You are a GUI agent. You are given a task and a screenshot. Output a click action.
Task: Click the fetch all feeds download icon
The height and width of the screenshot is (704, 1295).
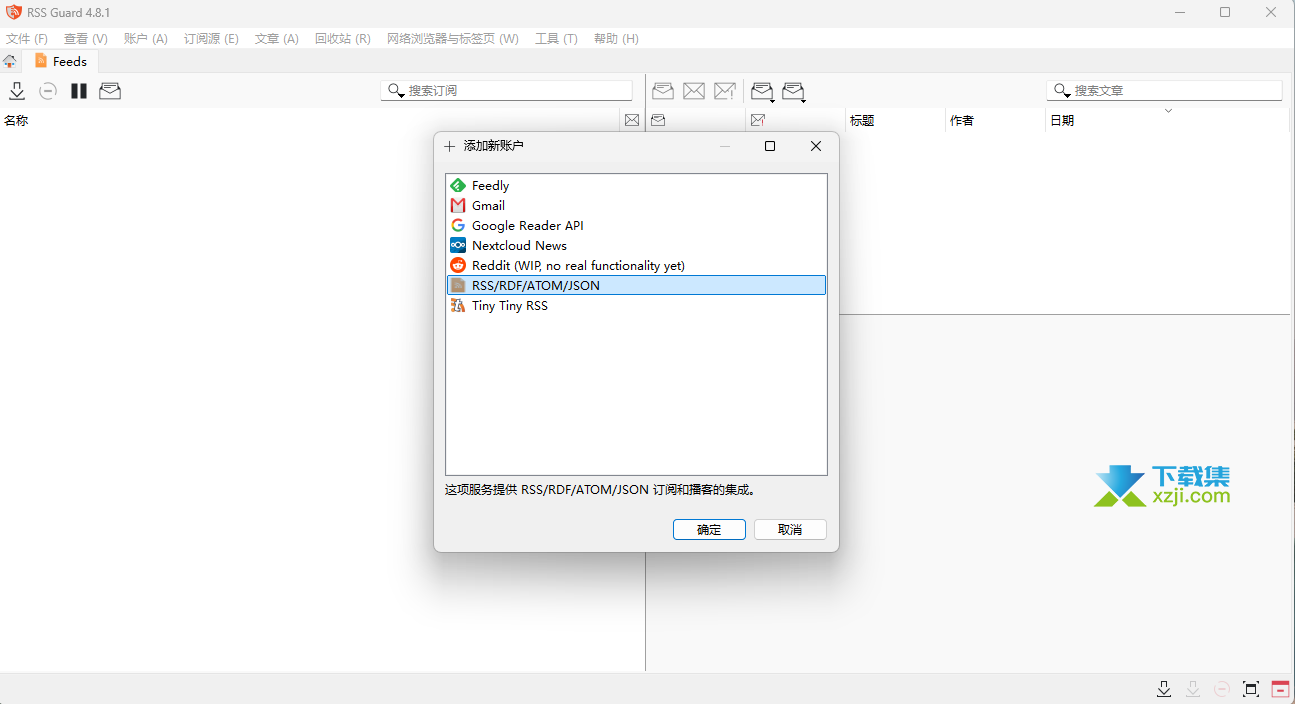17,91
